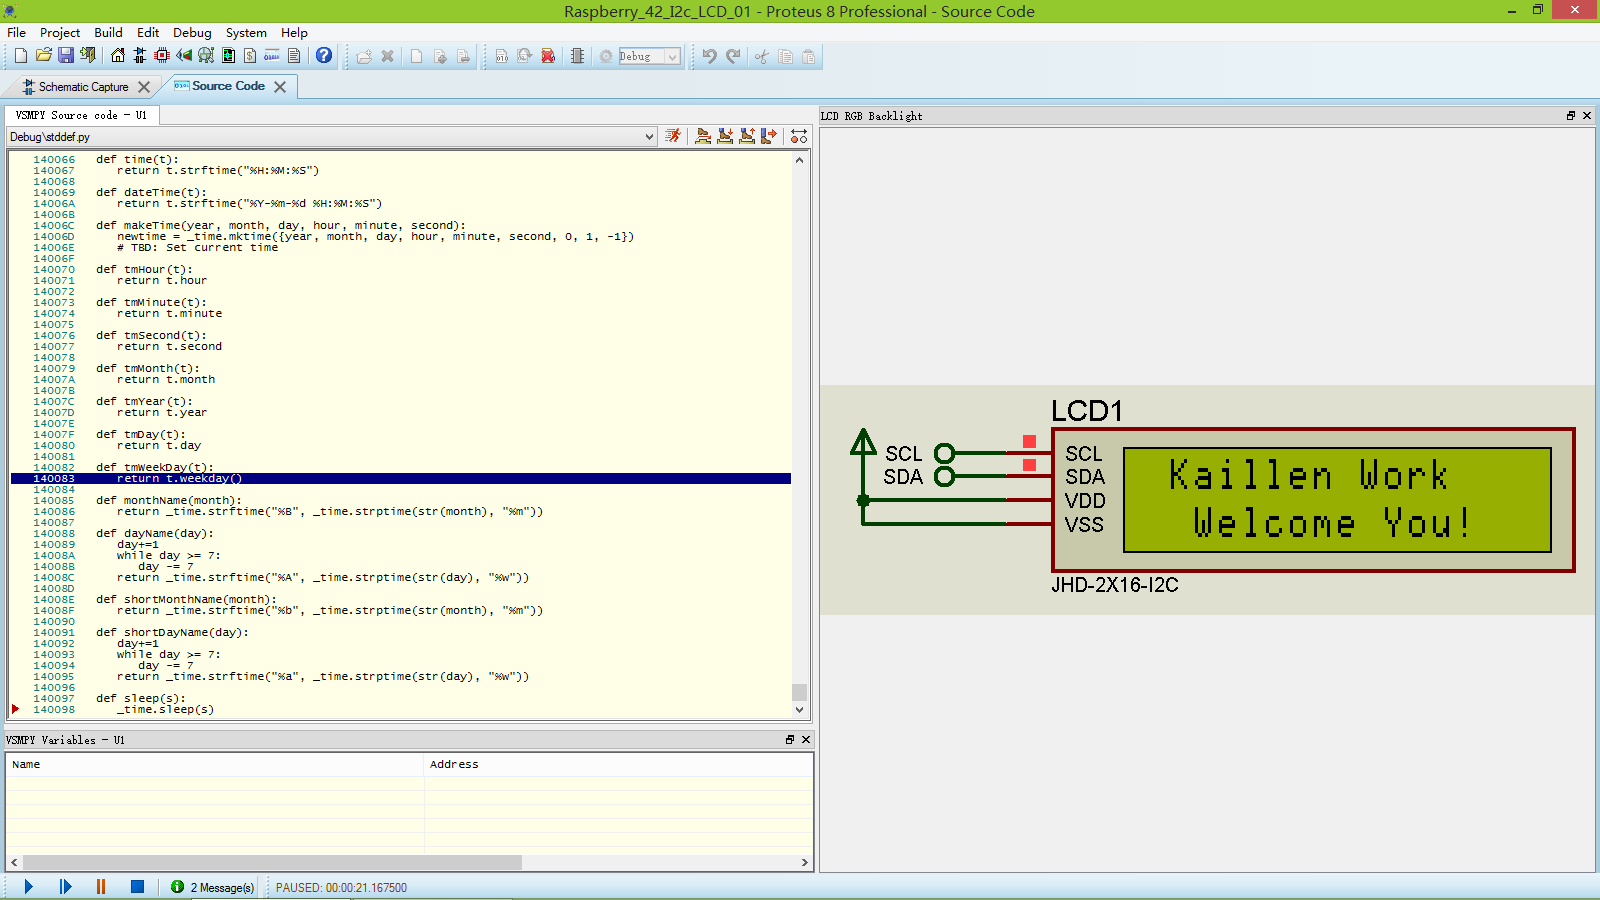Select the Step Over debug icon

pos(704,137)
